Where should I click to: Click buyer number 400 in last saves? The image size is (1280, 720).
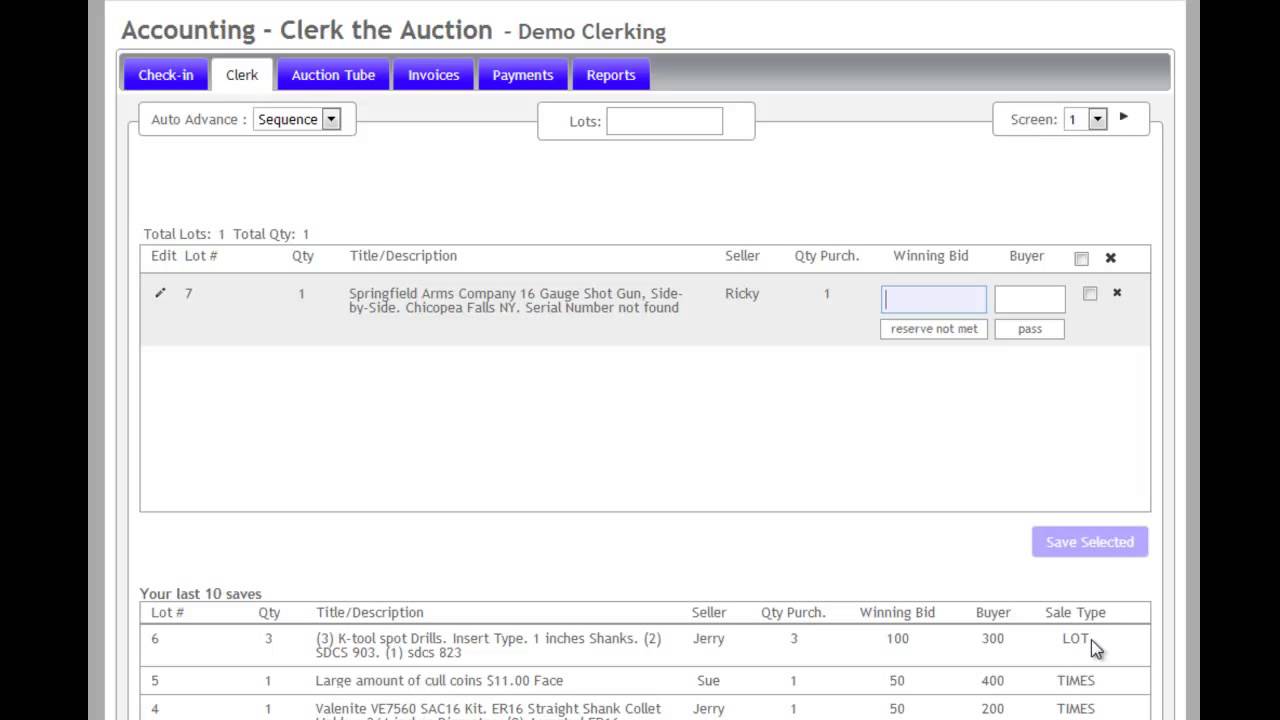(x=993, y=680)
